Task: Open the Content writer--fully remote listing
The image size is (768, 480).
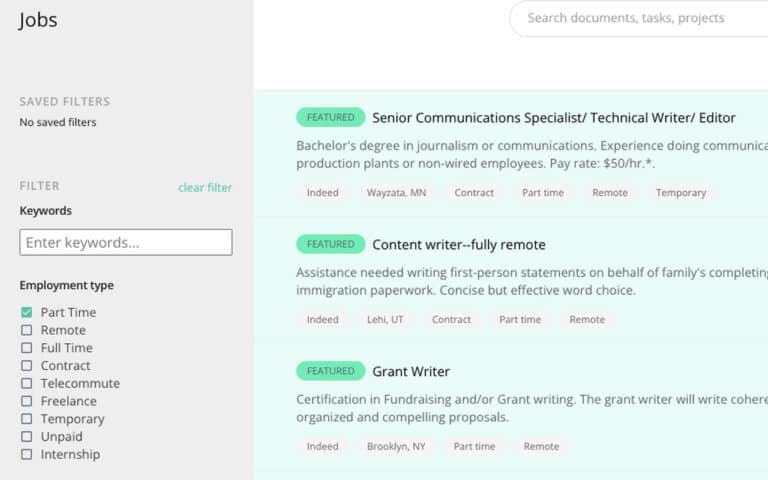Action: [458, 244]
